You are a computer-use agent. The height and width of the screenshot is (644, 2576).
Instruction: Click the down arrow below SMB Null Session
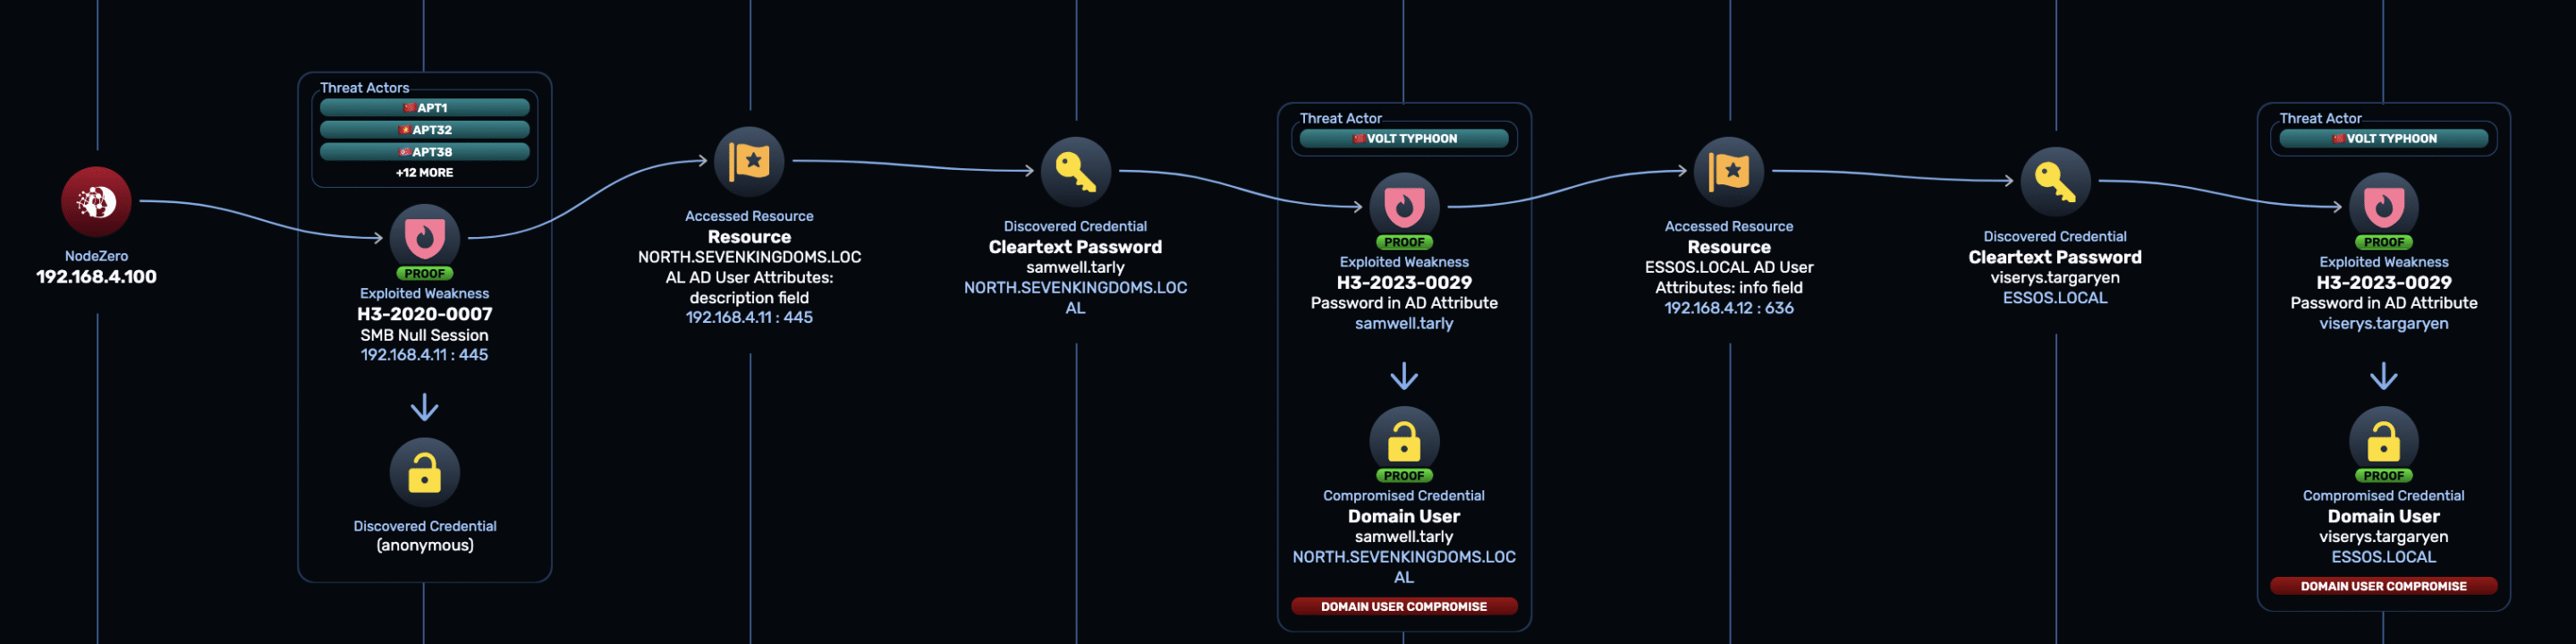424,407
